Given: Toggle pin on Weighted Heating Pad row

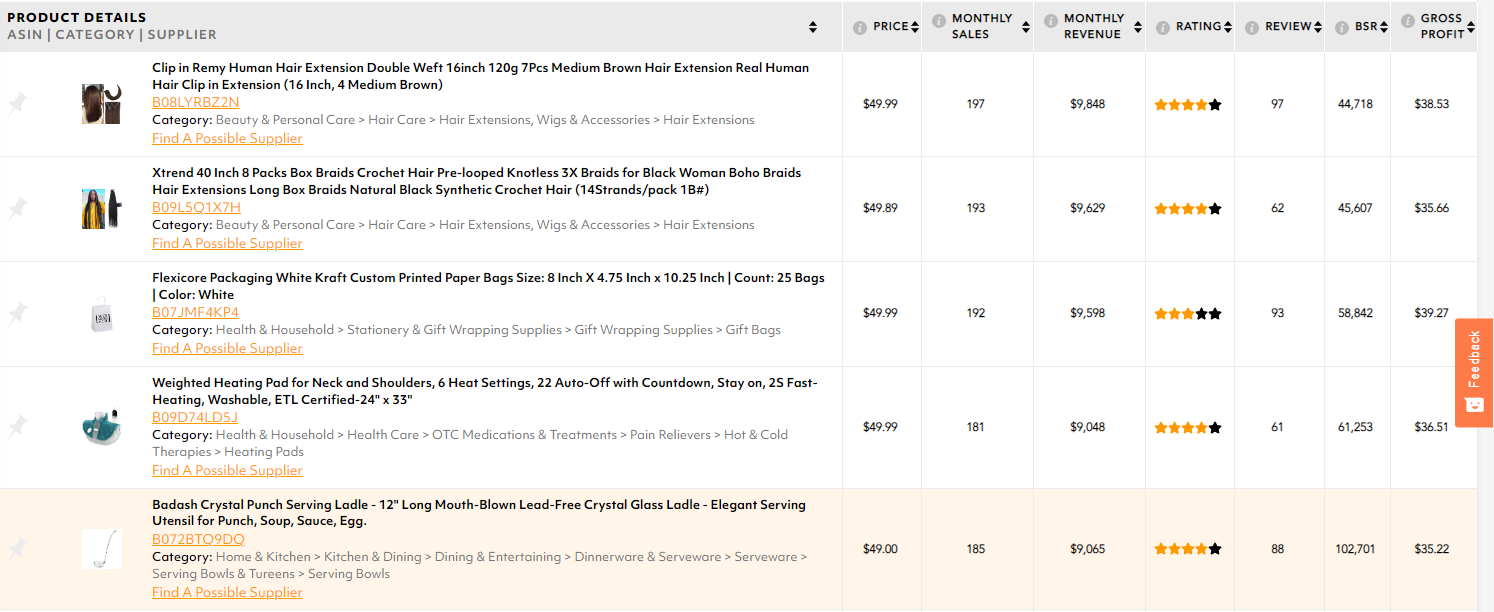Looking at the screenshot, I should [17, 427].
